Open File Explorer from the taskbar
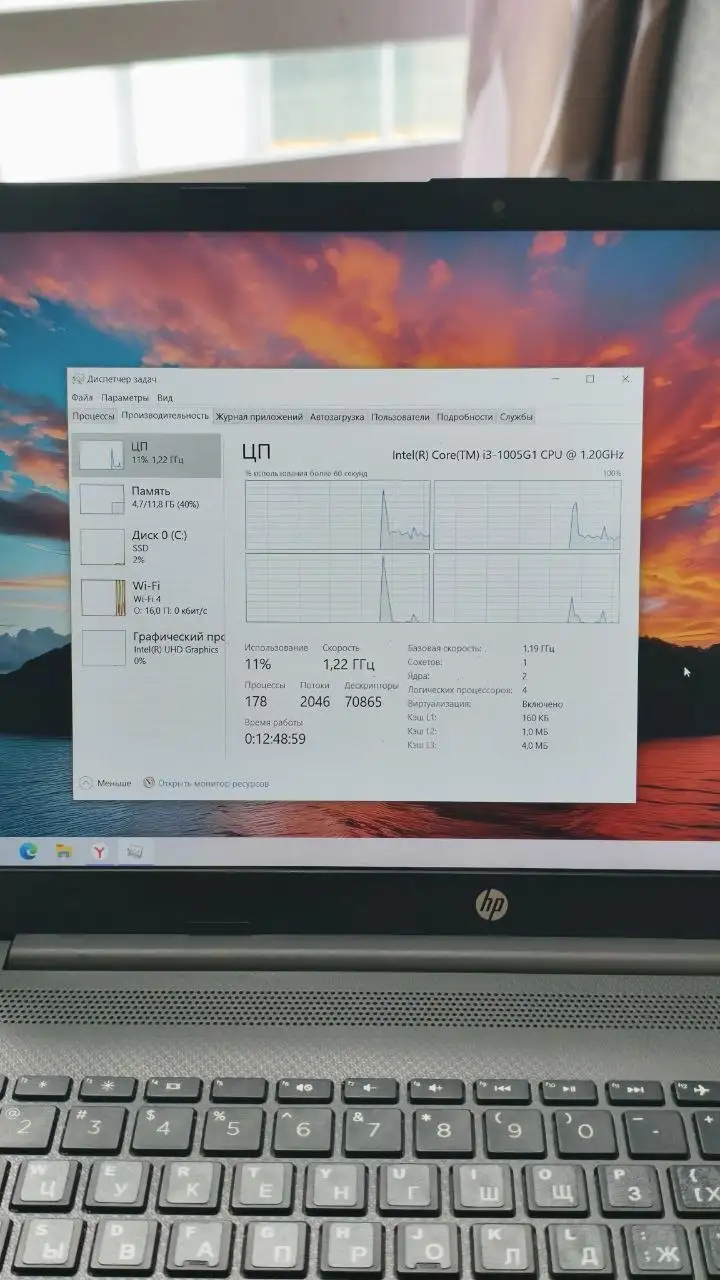720x1280 pixels. tap(63, 851)
